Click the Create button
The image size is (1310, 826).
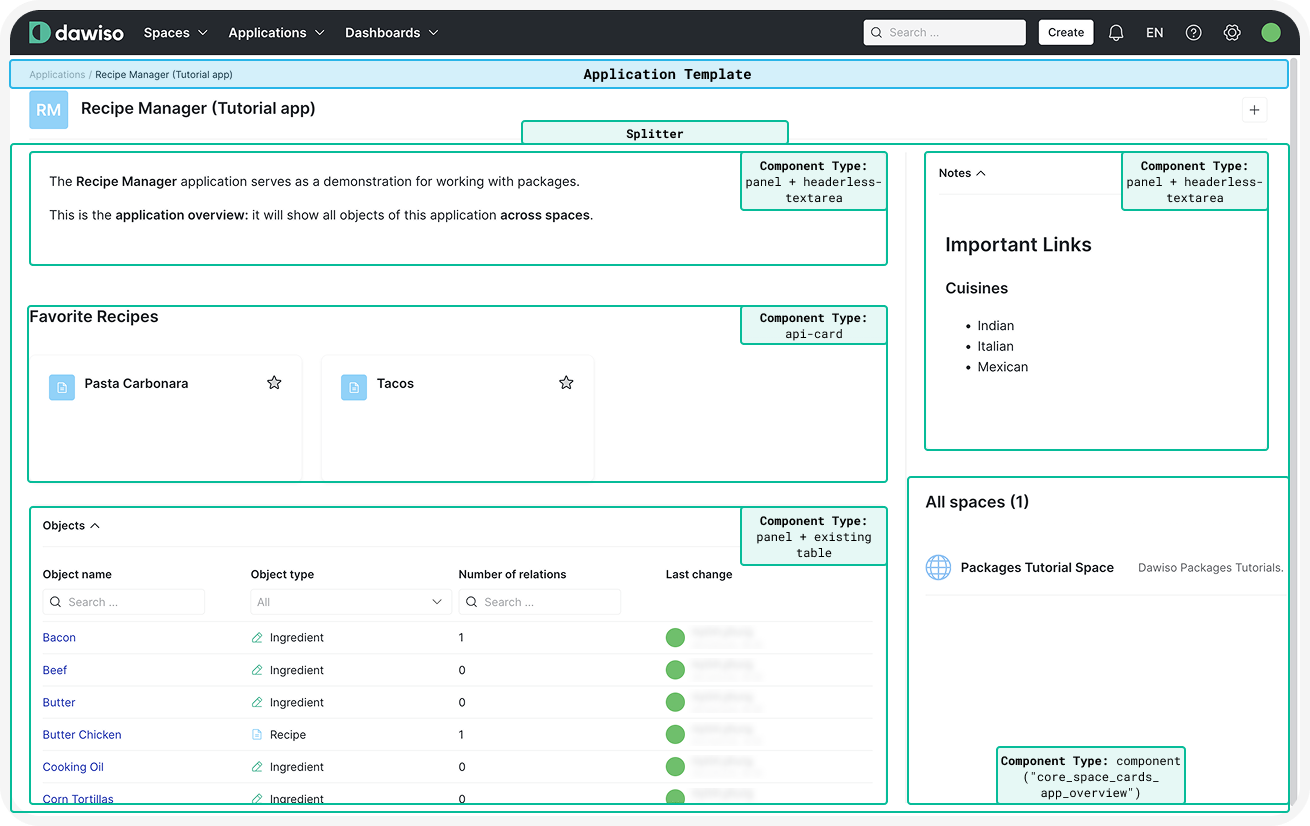(x=1065, y=33)
